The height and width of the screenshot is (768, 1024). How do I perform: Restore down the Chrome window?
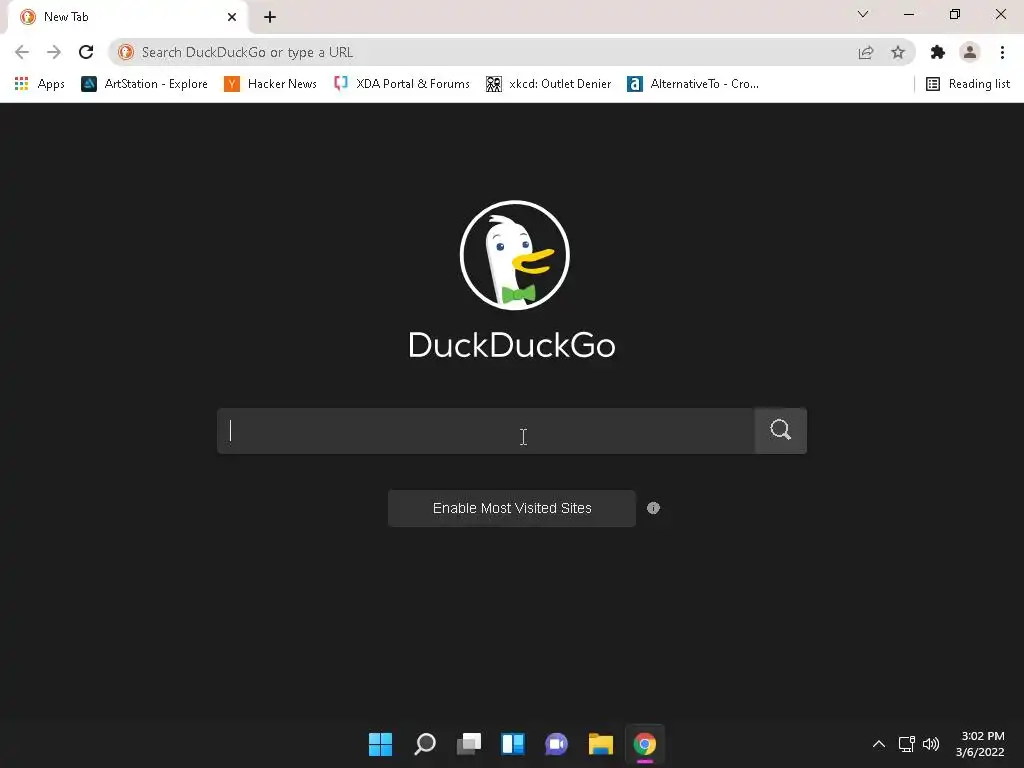(955, 14)
